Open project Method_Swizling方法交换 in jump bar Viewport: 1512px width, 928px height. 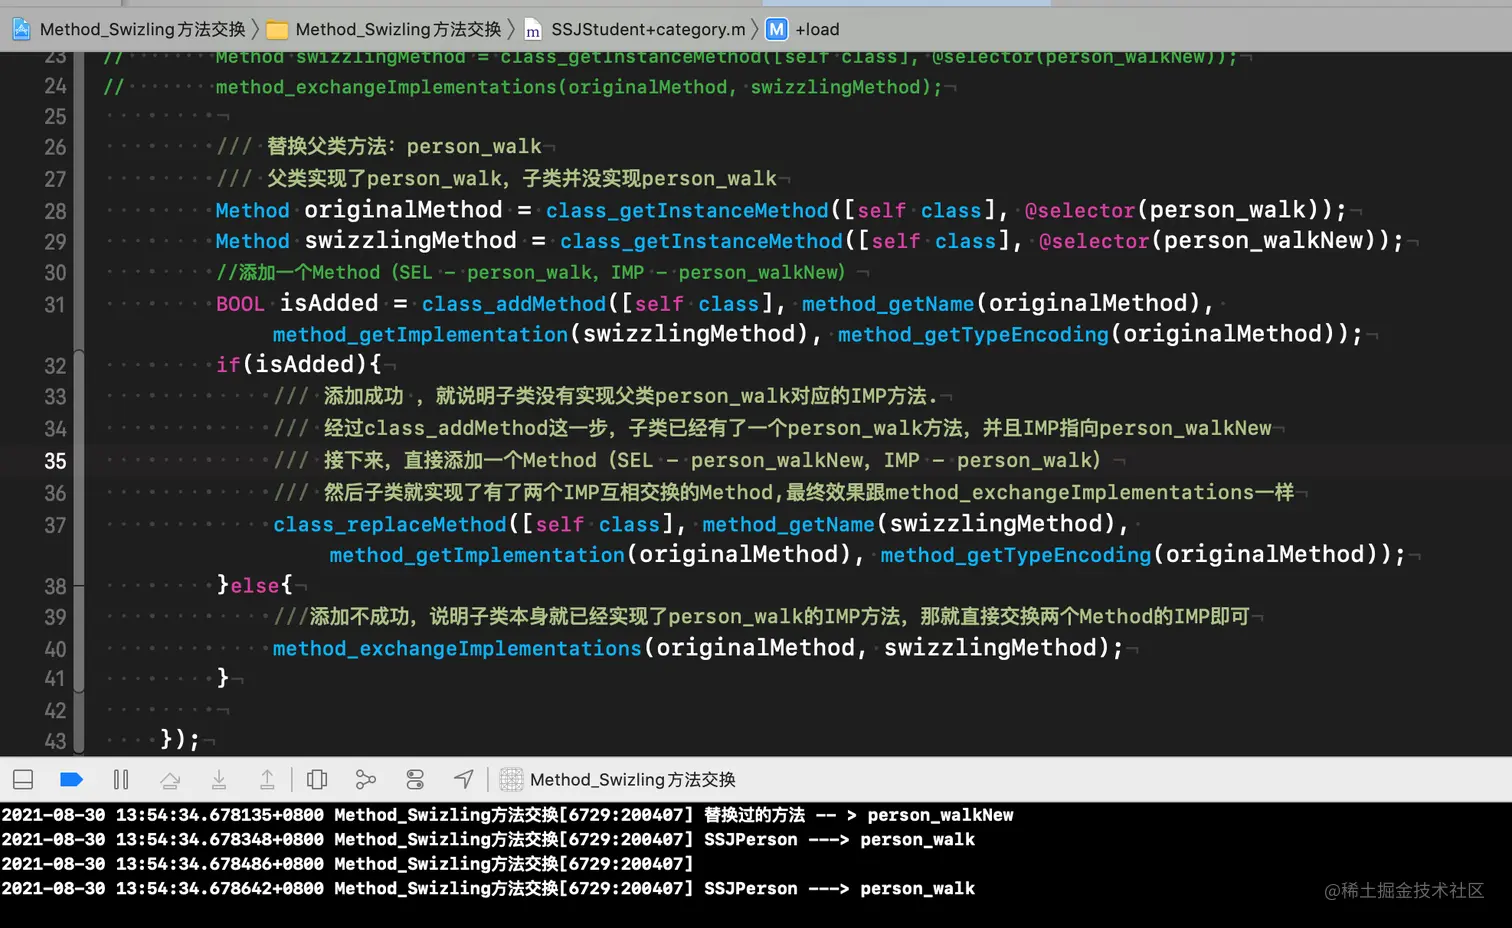[x=142, y=30]
